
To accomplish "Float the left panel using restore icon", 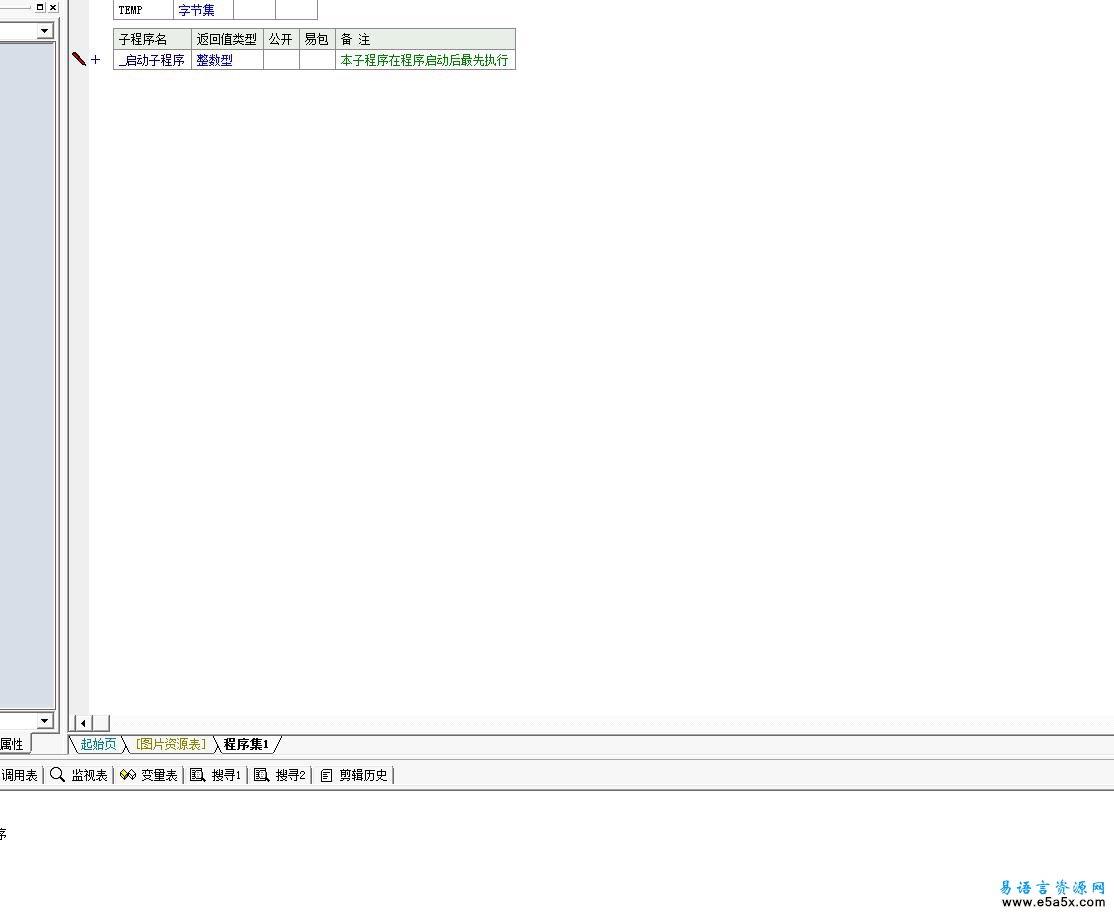I will tap(40, 7).
